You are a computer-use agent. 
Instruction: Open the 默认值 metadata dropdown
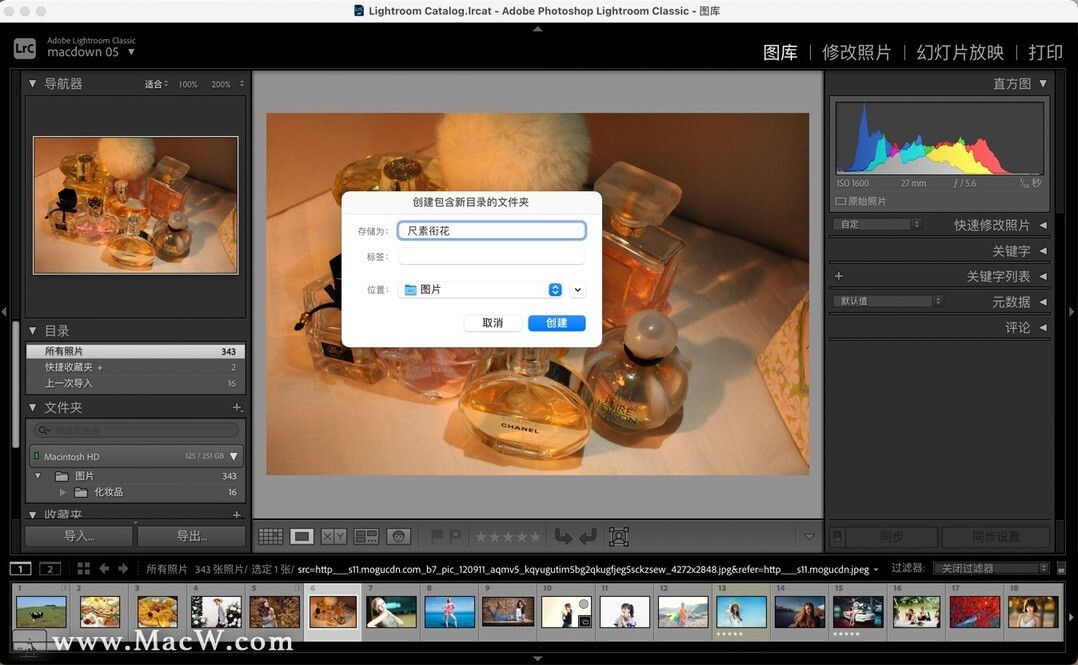point(888,301)
